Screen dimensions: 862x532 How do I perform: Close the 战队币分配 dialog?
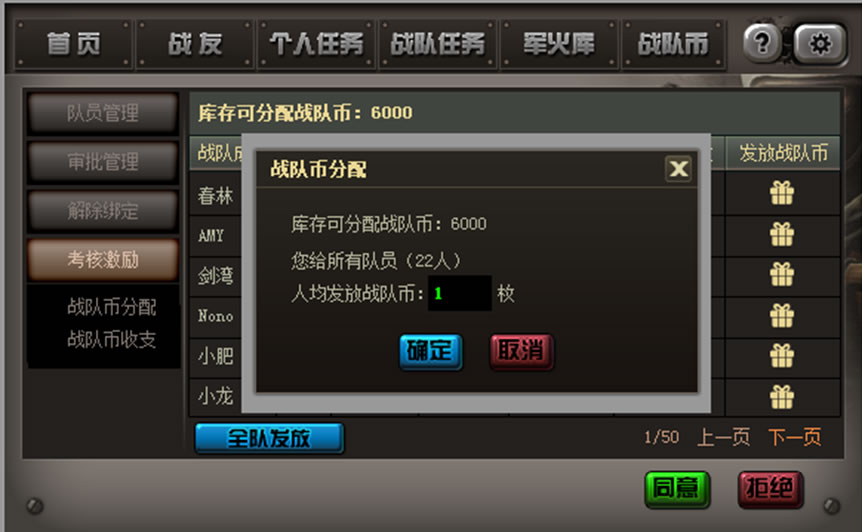pyautogui.click(x=678, y=169)
